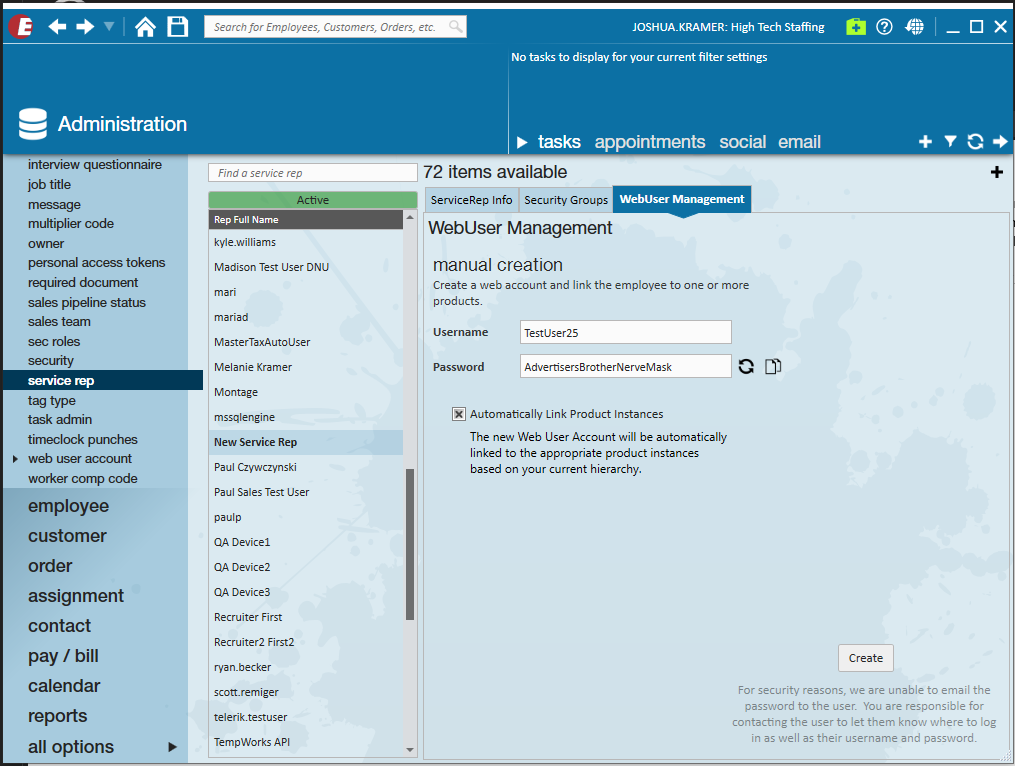1015x766 pixels.
Task: Open security in sidebar
Action: pyautogui.click(x=50, y=361)
